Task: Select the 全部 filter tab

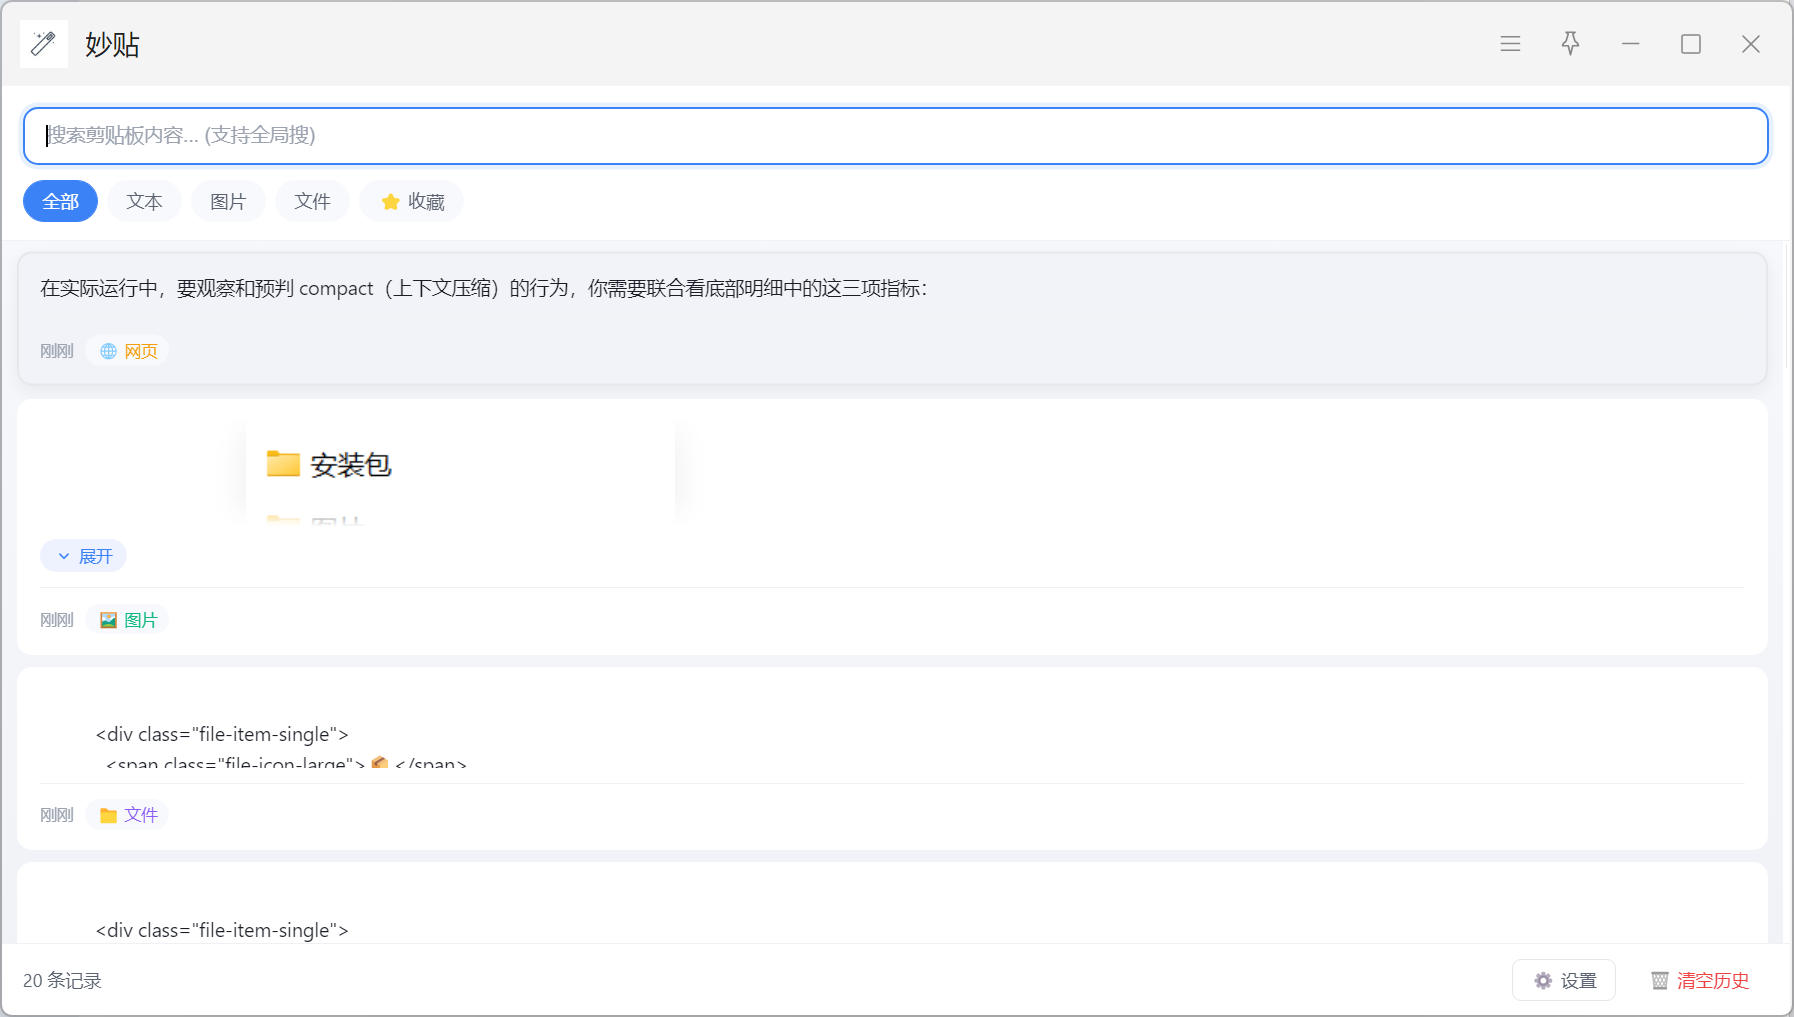Action: pyautogui.click(x=60, y=202)
